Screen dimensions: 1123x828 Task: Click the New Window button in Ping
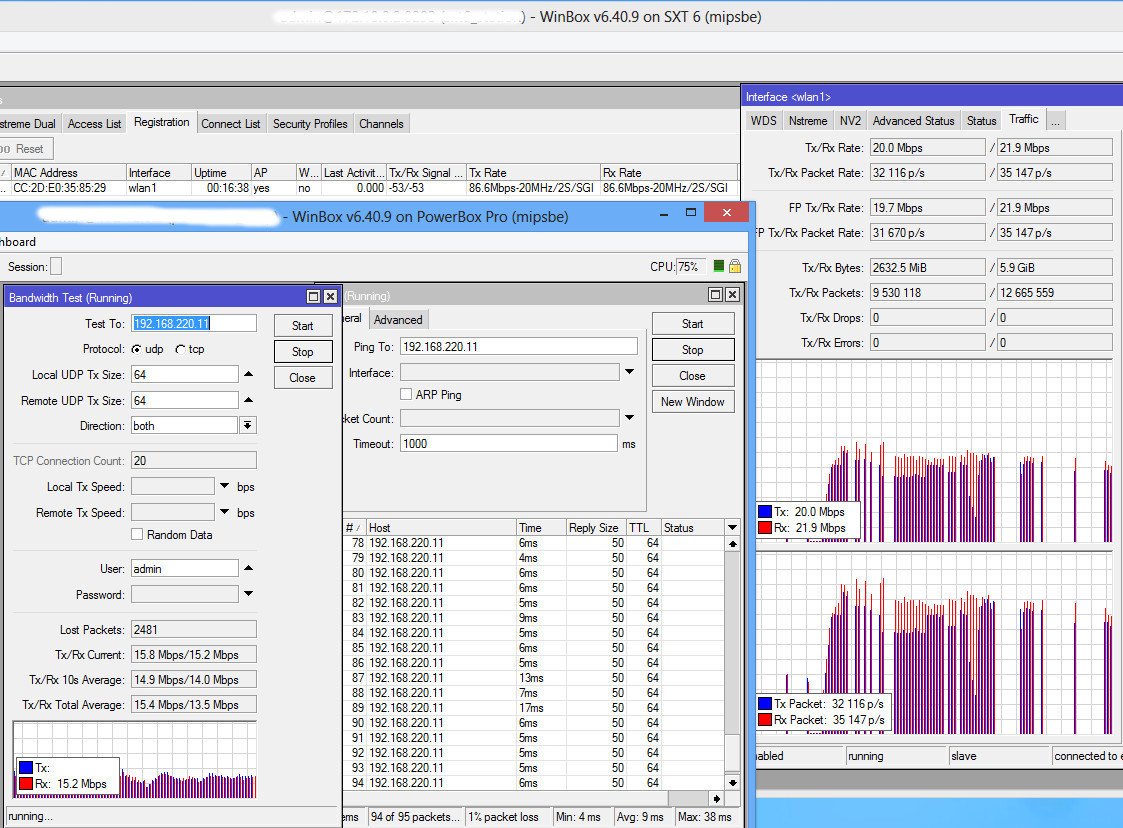tap(693, 402)
